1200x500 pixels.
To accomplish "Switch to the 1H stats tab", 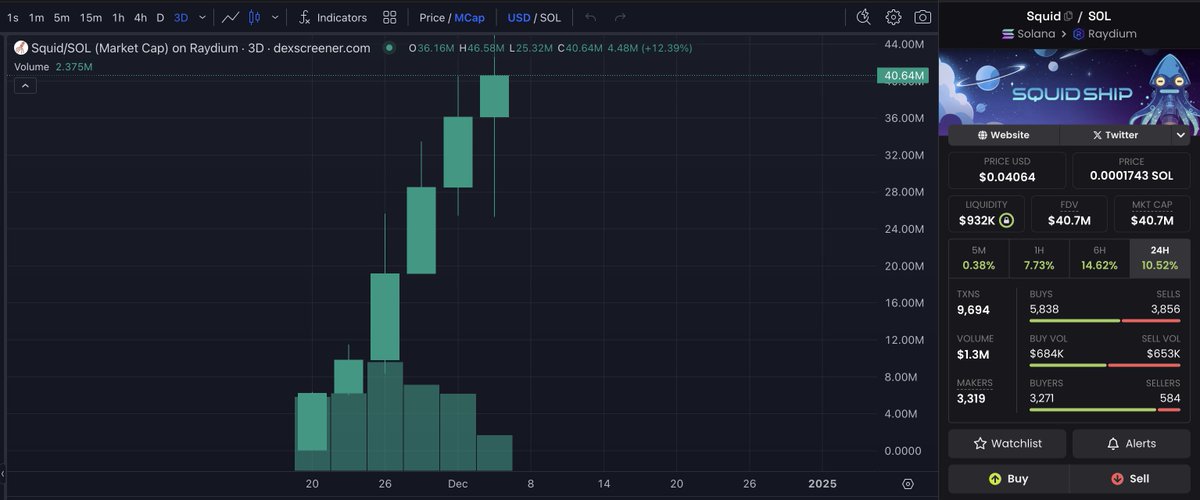I will 1039,258.
